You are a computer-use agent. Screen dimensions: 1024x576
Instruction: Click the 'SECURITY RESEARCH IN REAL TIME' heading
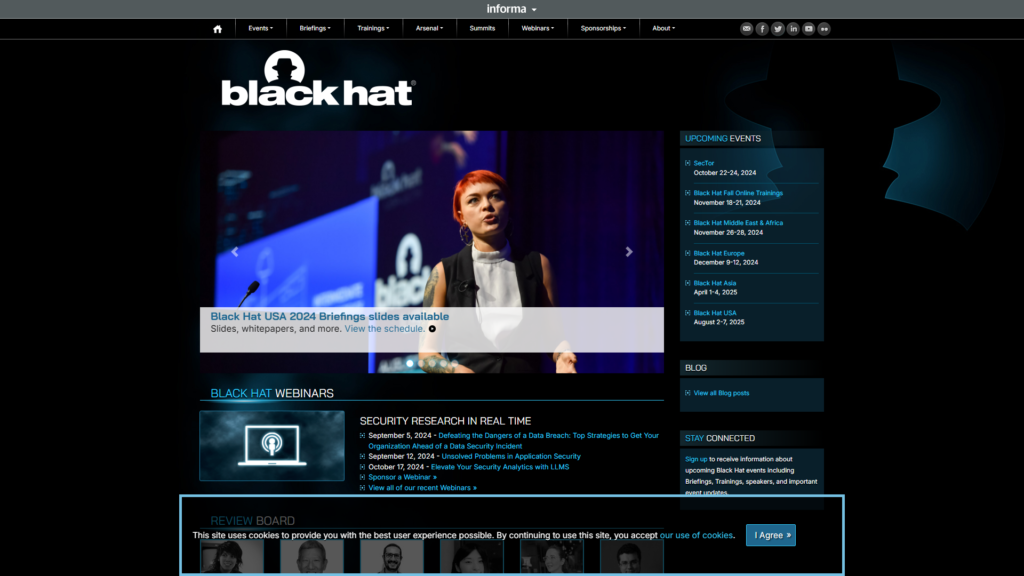(445, 421)
